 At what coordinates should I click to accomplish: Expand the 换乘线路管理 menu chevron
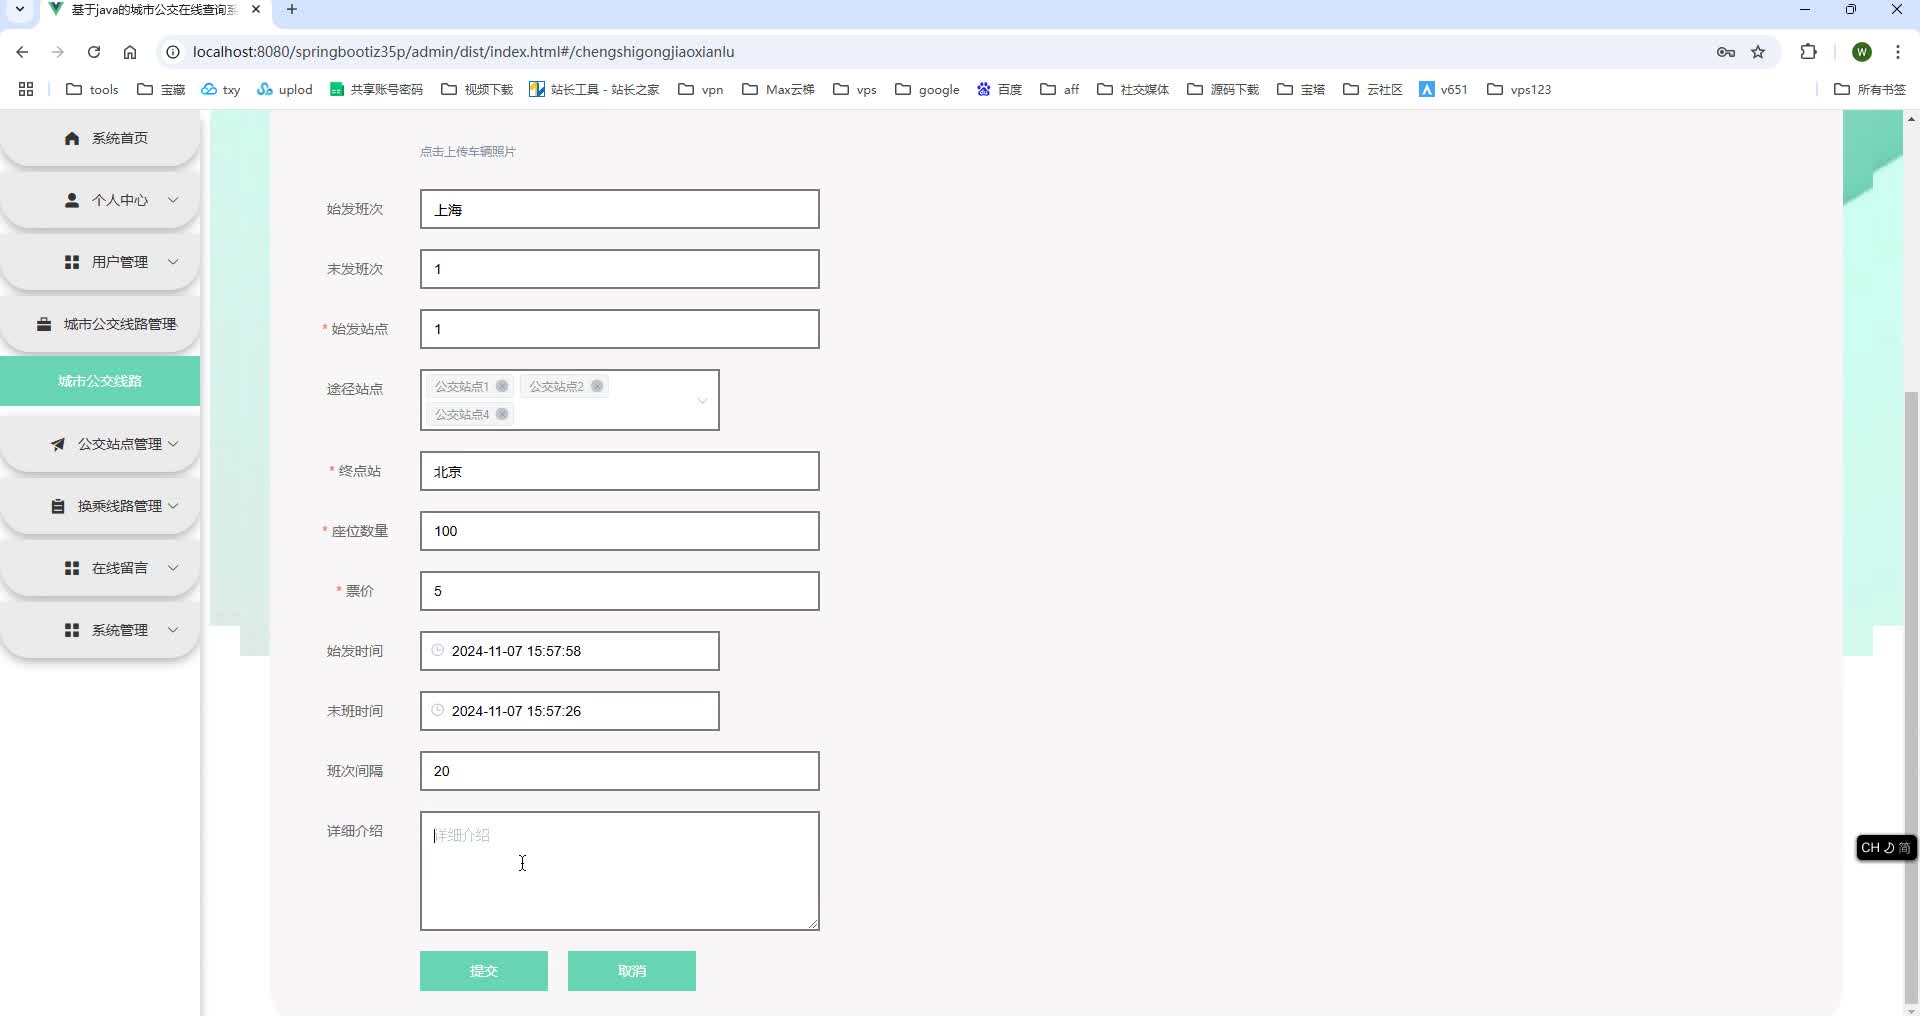pyautogui.click(x=173, y=506)
